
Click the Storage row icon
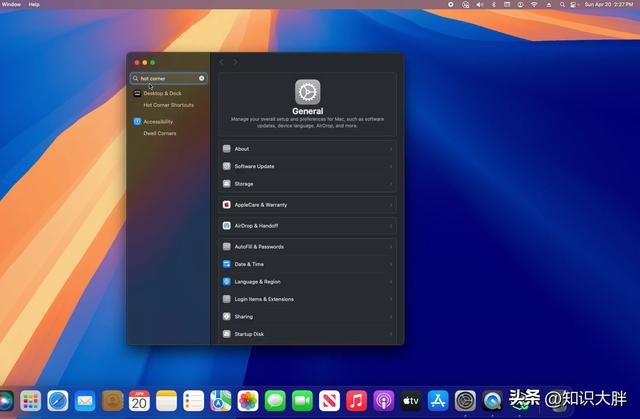coord(227,184)
